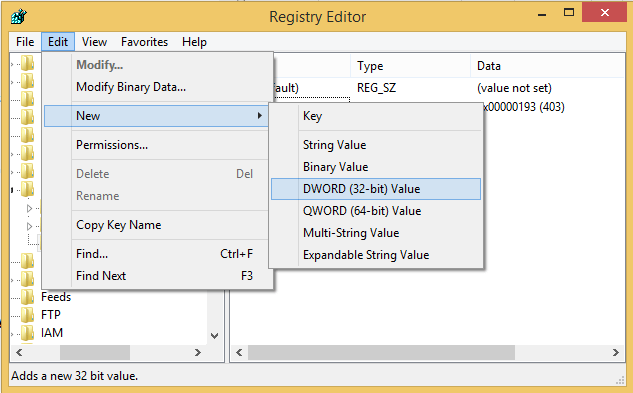Click the values pane horizontal scrollbar thumb
The width and height of the screenshot is (633, 393).
coord(381,352)
